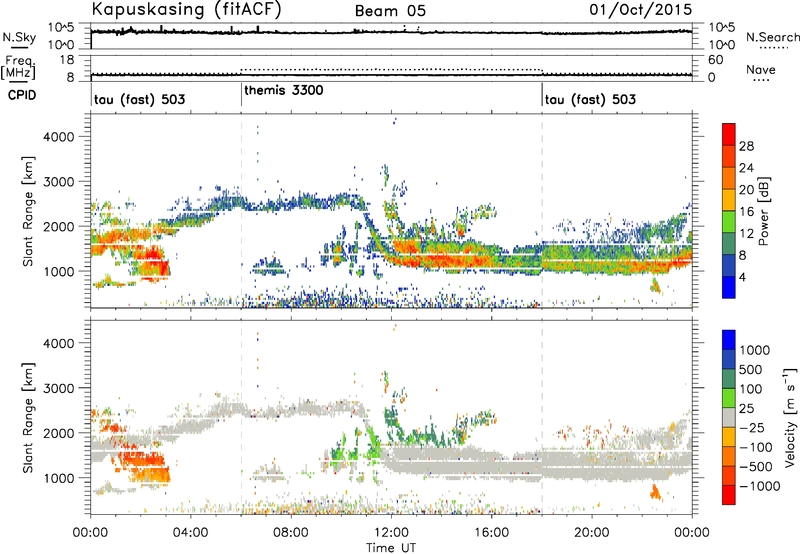Click the '4000' range tick in the velocity panel
This screenshot has width=800, height=554.
pyautogui.click(x=59, y=343)
